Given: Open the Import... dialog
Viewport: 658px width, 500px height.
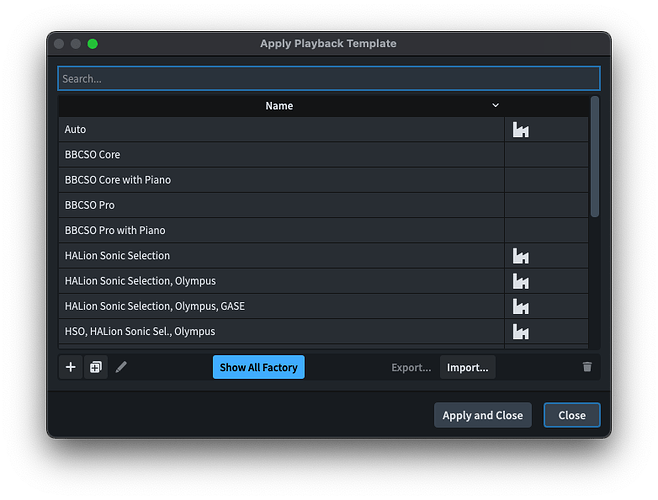Looking at the screenshot, I should coord(467,367).
